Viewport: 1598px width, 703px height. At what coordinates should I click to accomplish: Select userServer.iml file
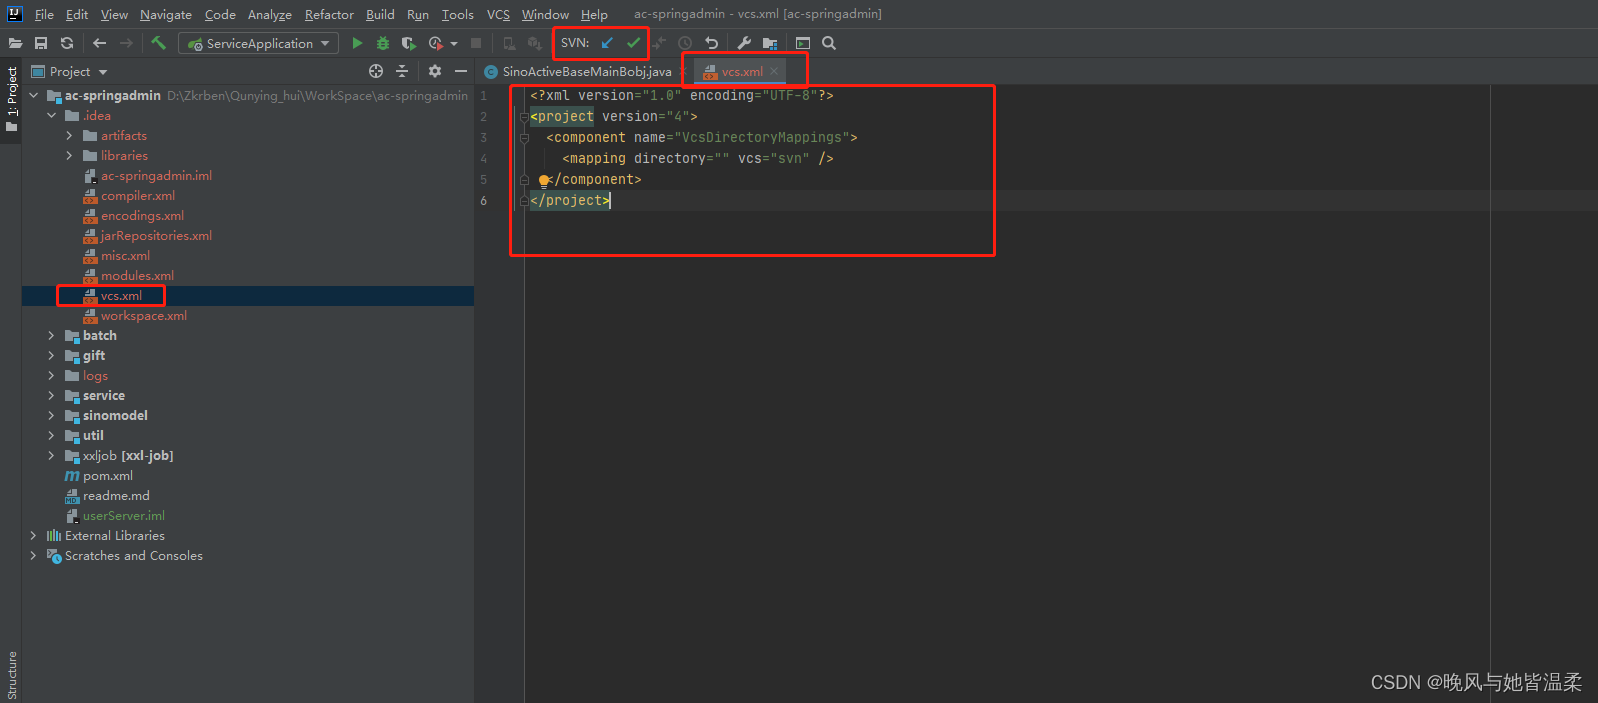[x=124, y=516]
